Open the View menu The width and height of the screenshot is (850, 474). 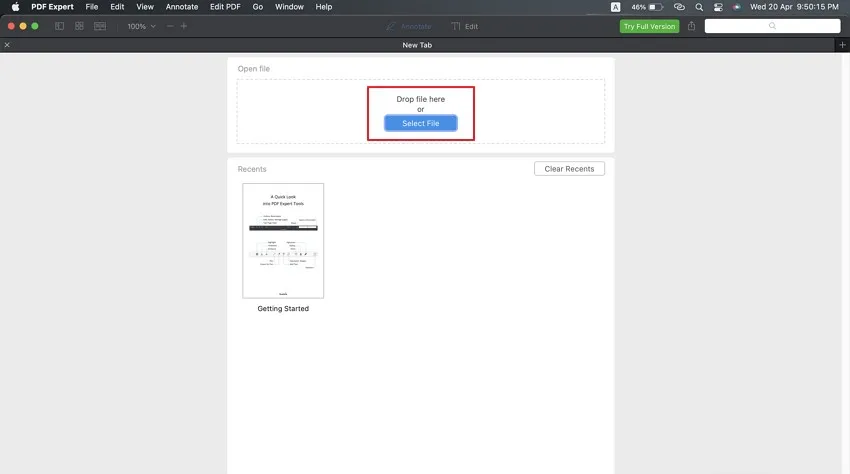click(x=145, y=7)
